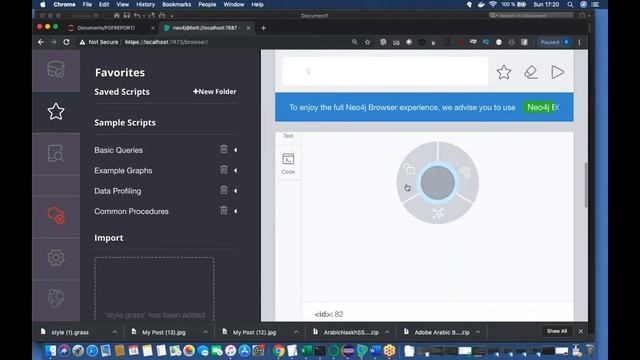Save query as favorite with editor star

[504, 72]
